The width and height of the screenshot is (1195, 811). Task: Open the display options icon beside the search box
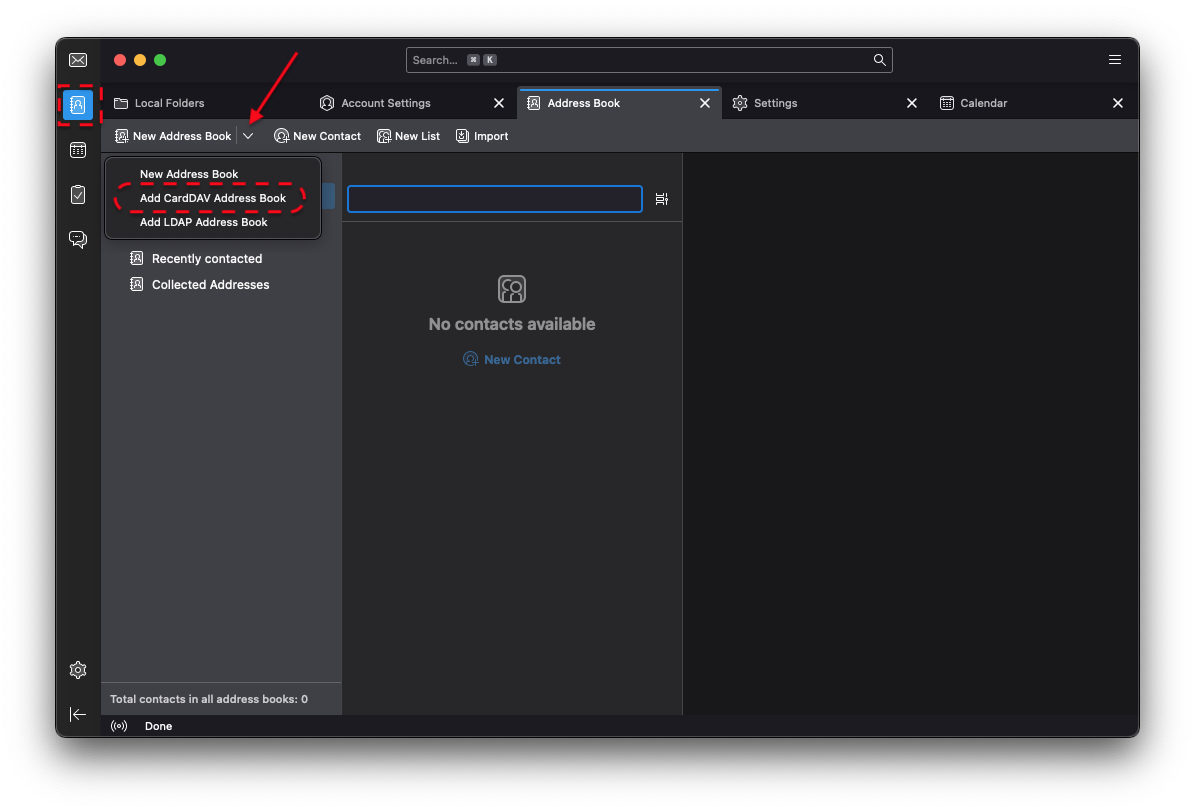pos(661,199)
